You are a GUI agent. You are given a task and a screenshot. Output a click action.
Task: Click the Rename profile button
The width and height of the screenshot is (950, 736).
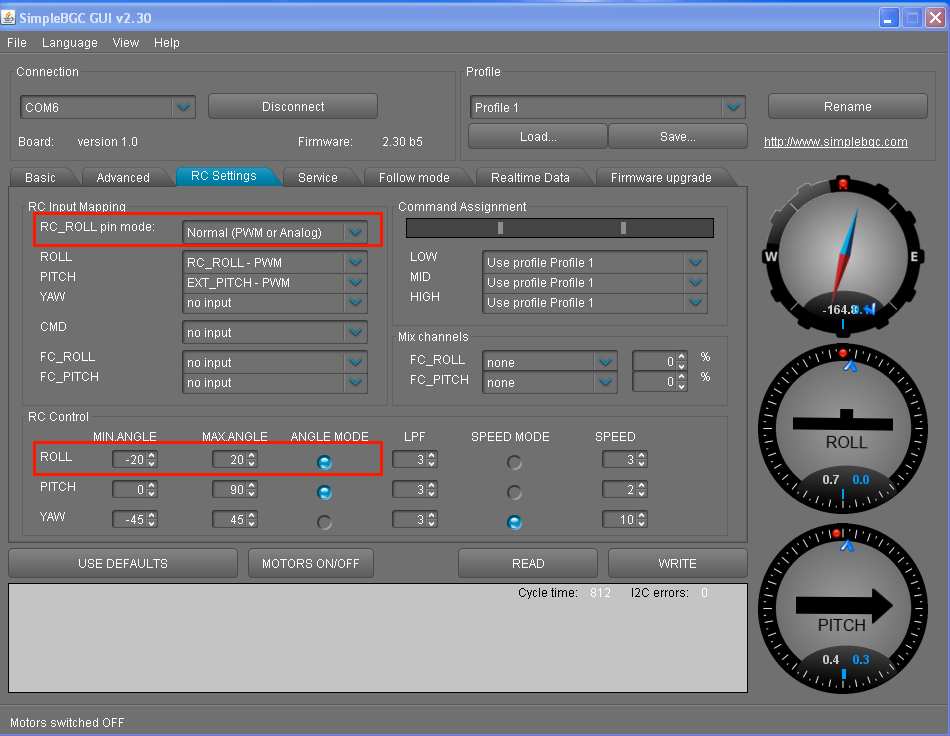coord(848,107)
